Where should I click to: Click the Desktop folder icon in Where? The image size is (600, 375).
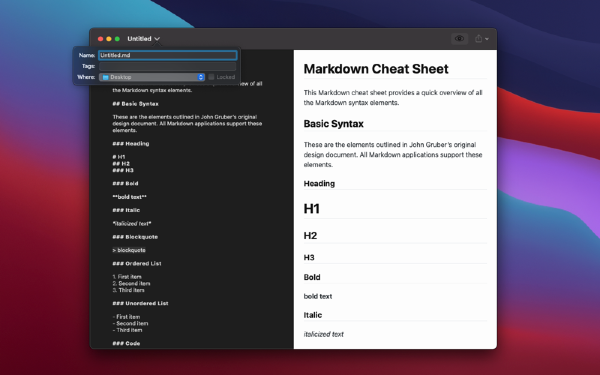106,77
